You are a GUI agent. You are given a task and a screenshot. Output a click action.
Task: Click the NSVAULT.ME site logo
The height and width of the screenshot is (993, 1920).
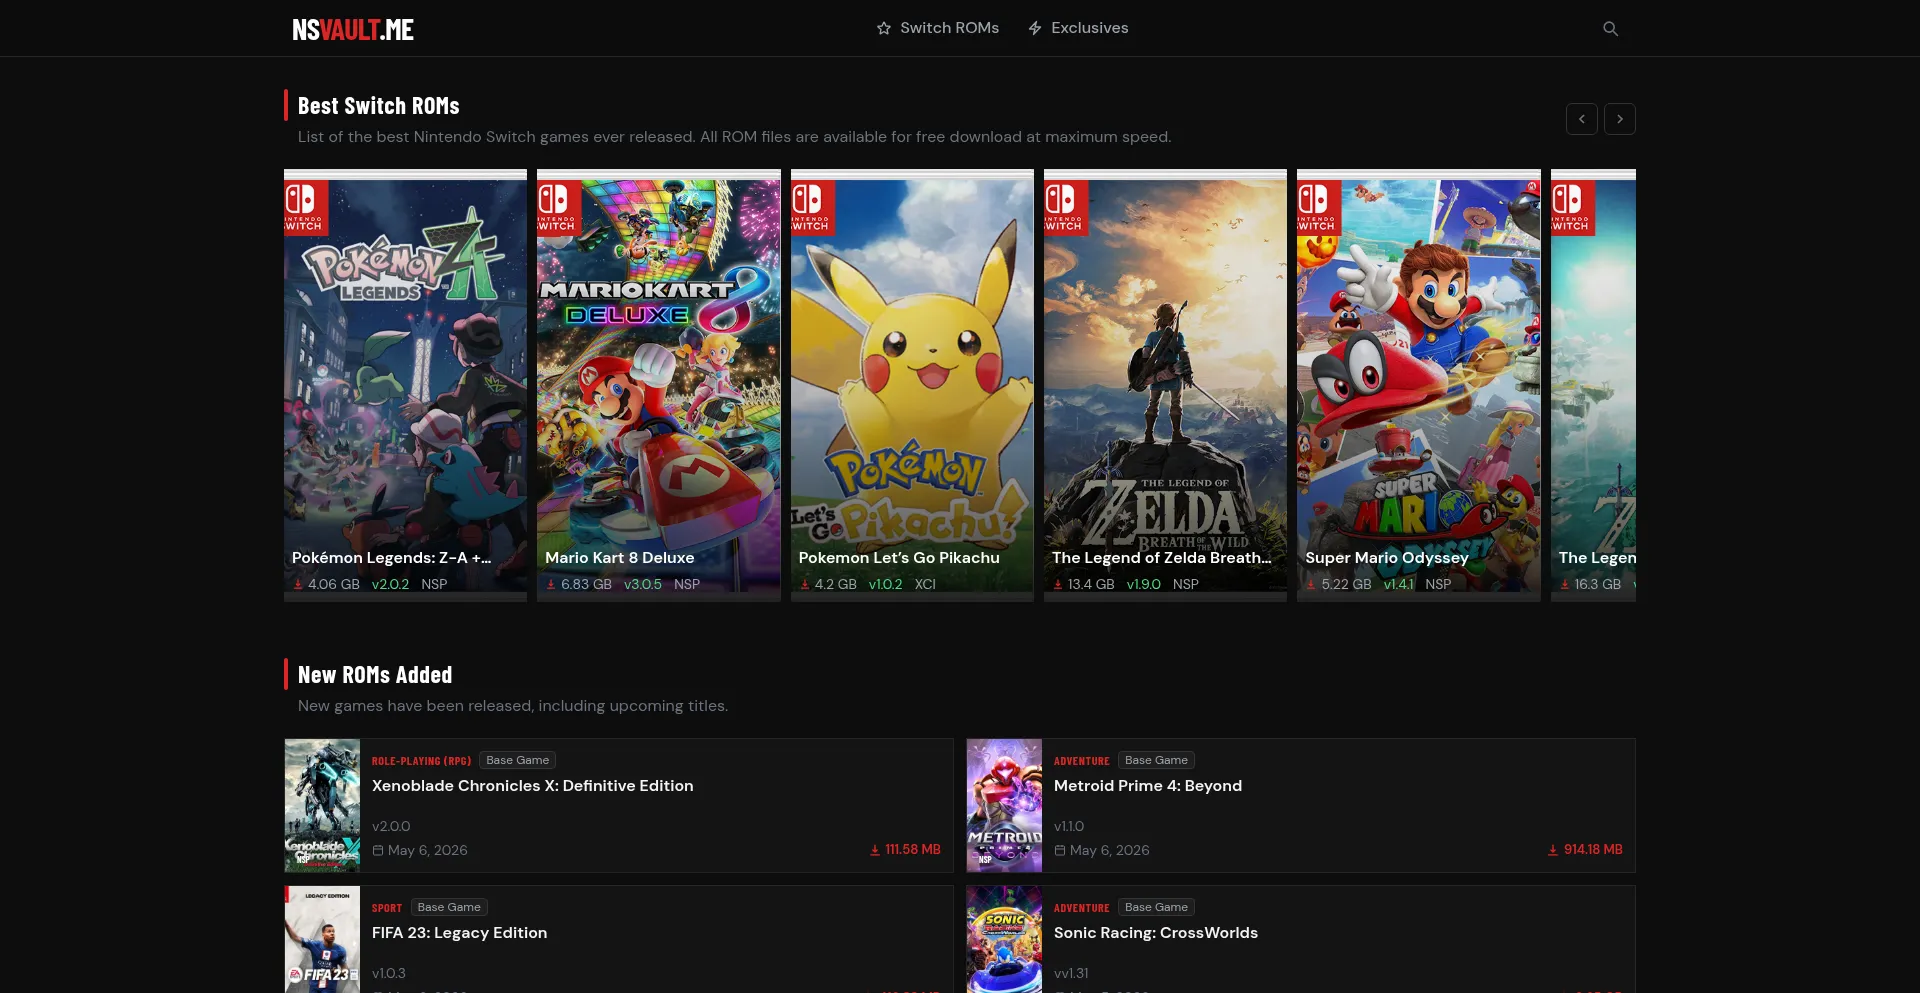[x=353, y=29]
